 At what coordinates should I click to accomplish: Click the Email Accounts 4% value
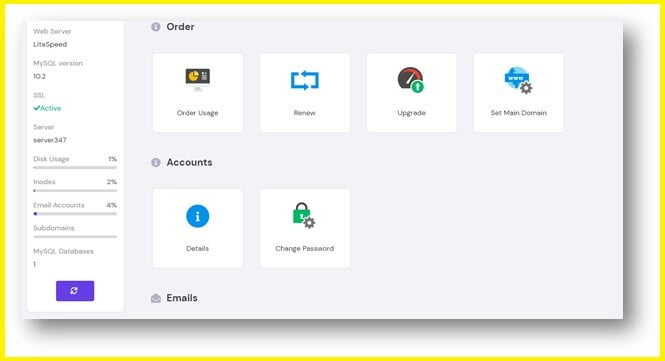click(x=112, y=205)
